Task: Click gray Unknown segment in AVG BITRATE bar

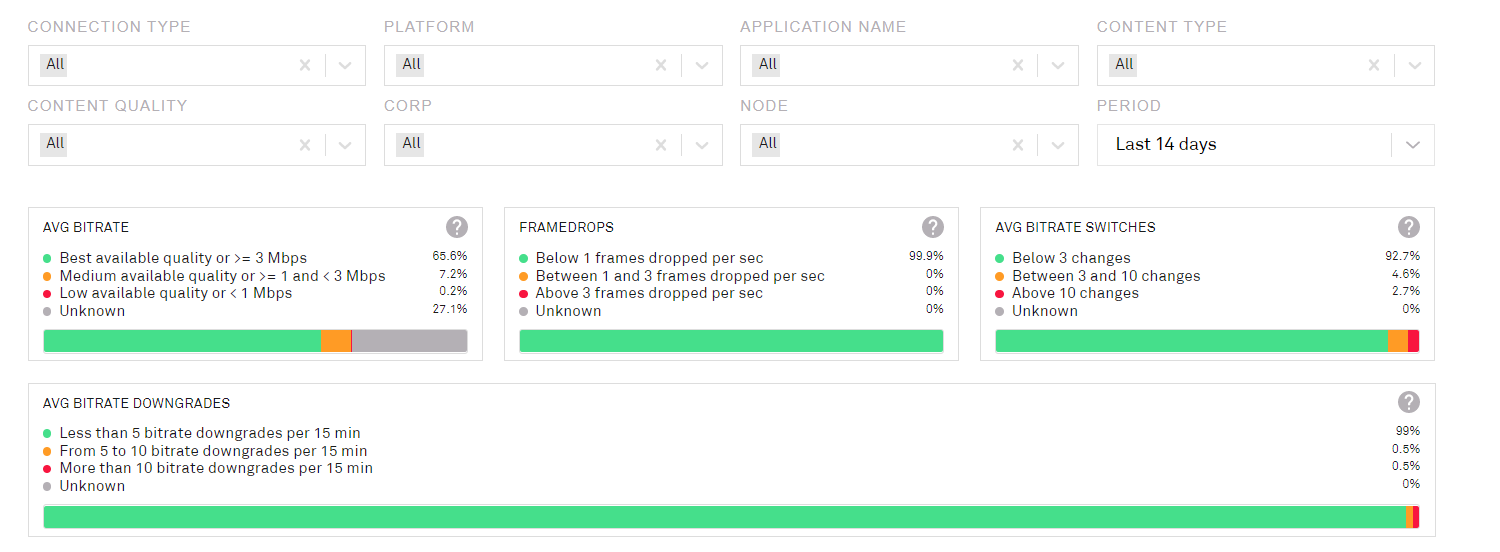Action: coord(409,341)
